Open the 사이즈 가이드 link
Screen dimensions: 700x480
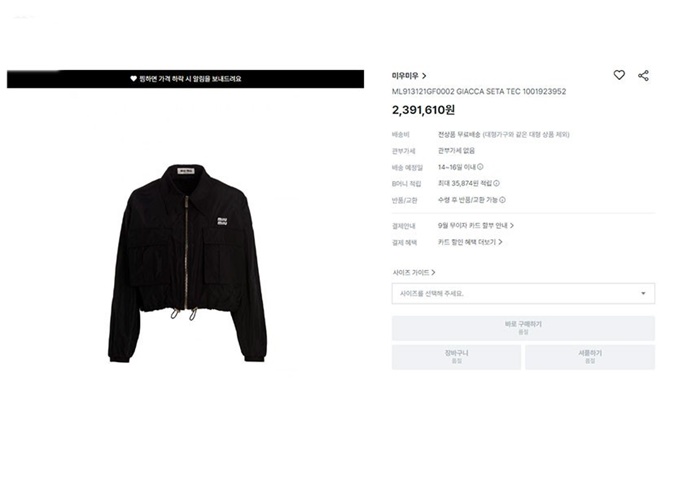tap(413, 272)
